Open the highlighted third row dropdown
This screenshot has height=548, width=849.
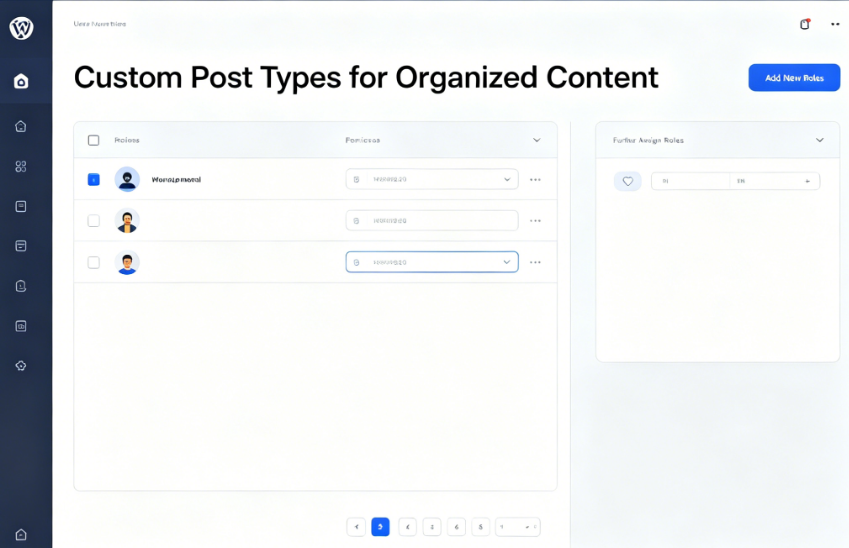(x=432, y=262)
